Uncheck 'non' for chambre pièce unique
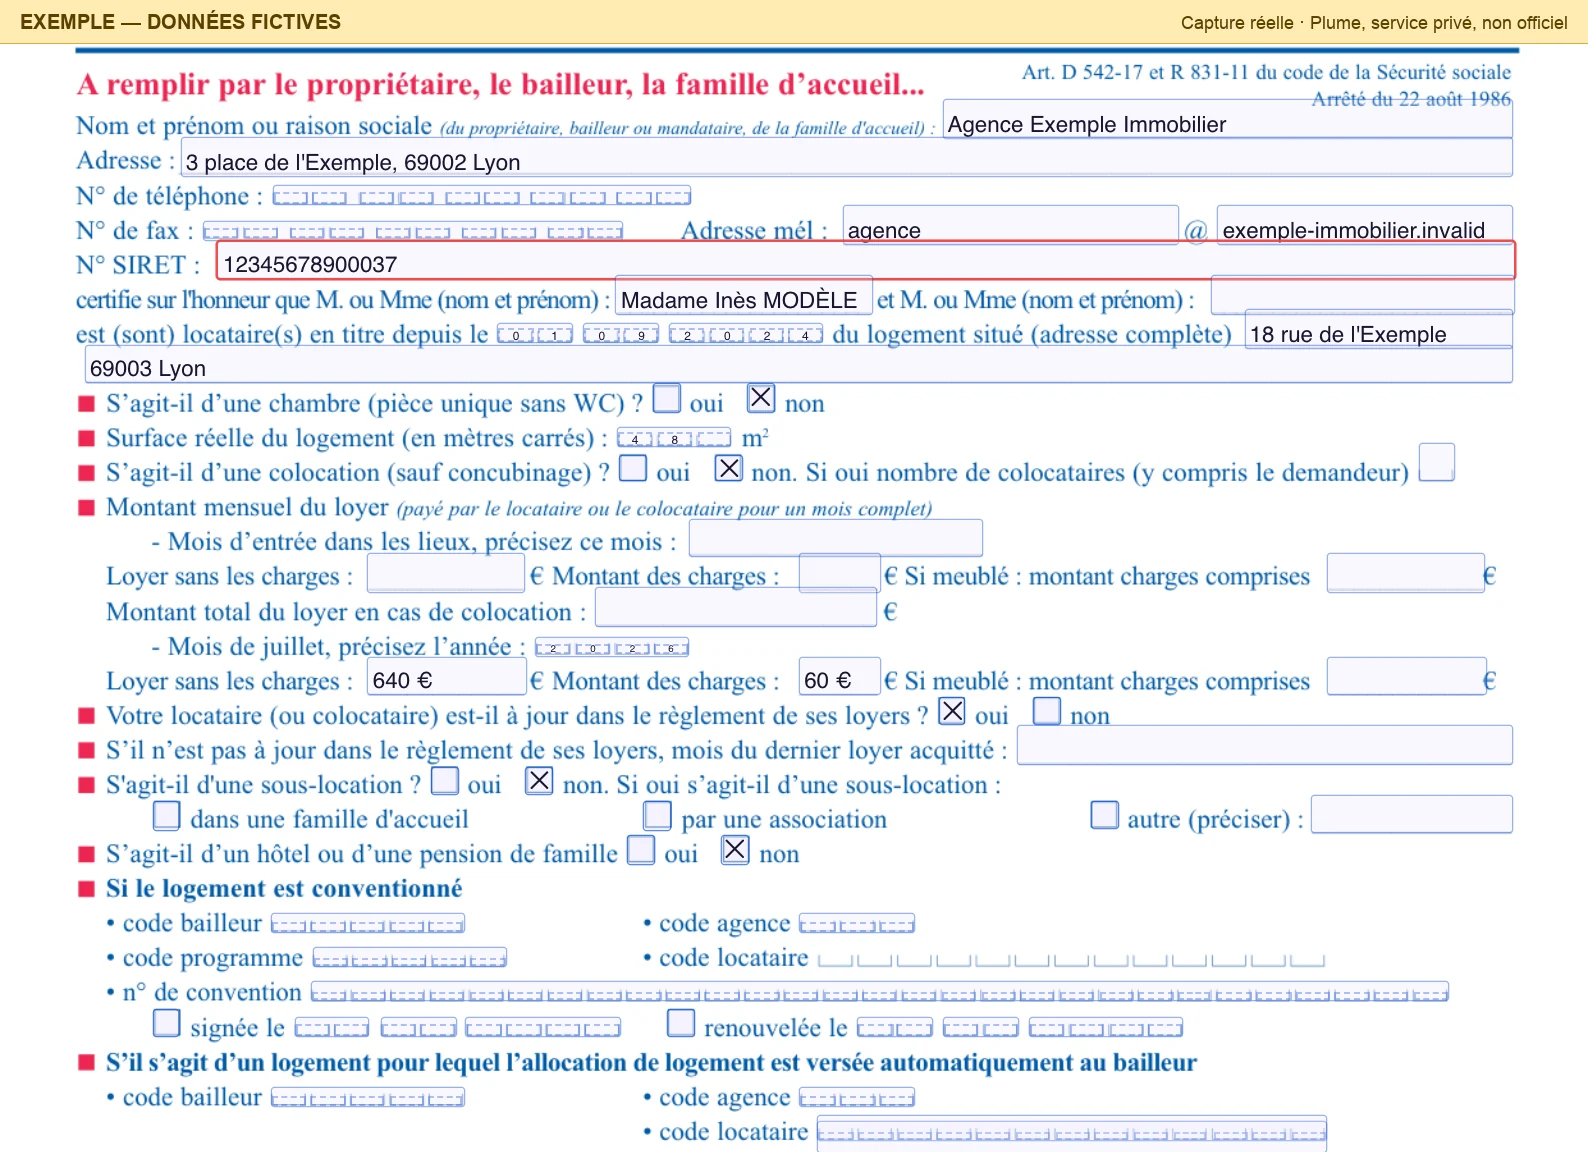 pos(761,398)
